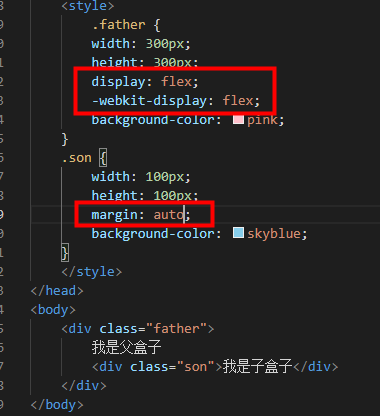380x416 pixels.
Task: Click the 'margin: auto;' declaration
Action: coord(141,215)
